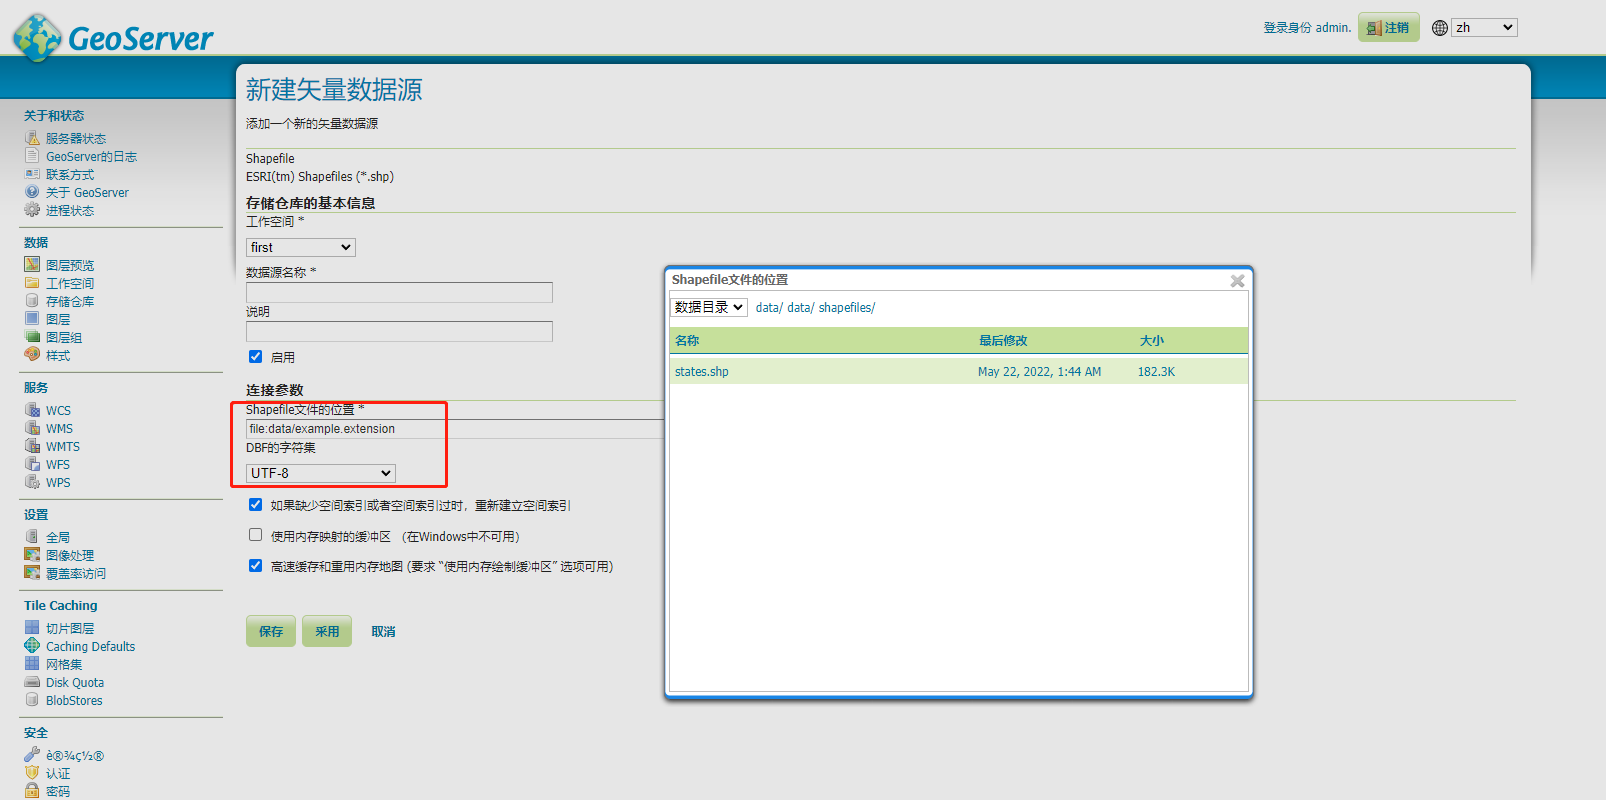
Task: Click the layer groups icon
Action: point(32,337)
